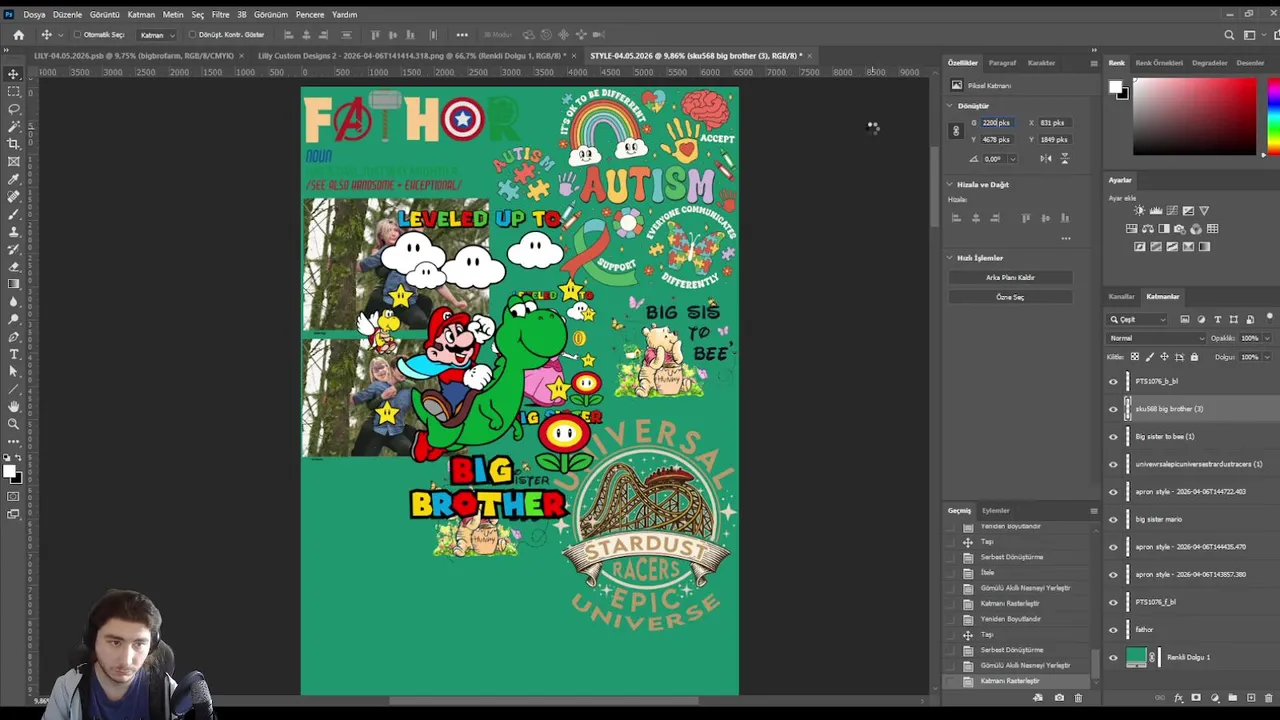Select the Frame tool
The image size is (1280, 720).
[14, 161]
